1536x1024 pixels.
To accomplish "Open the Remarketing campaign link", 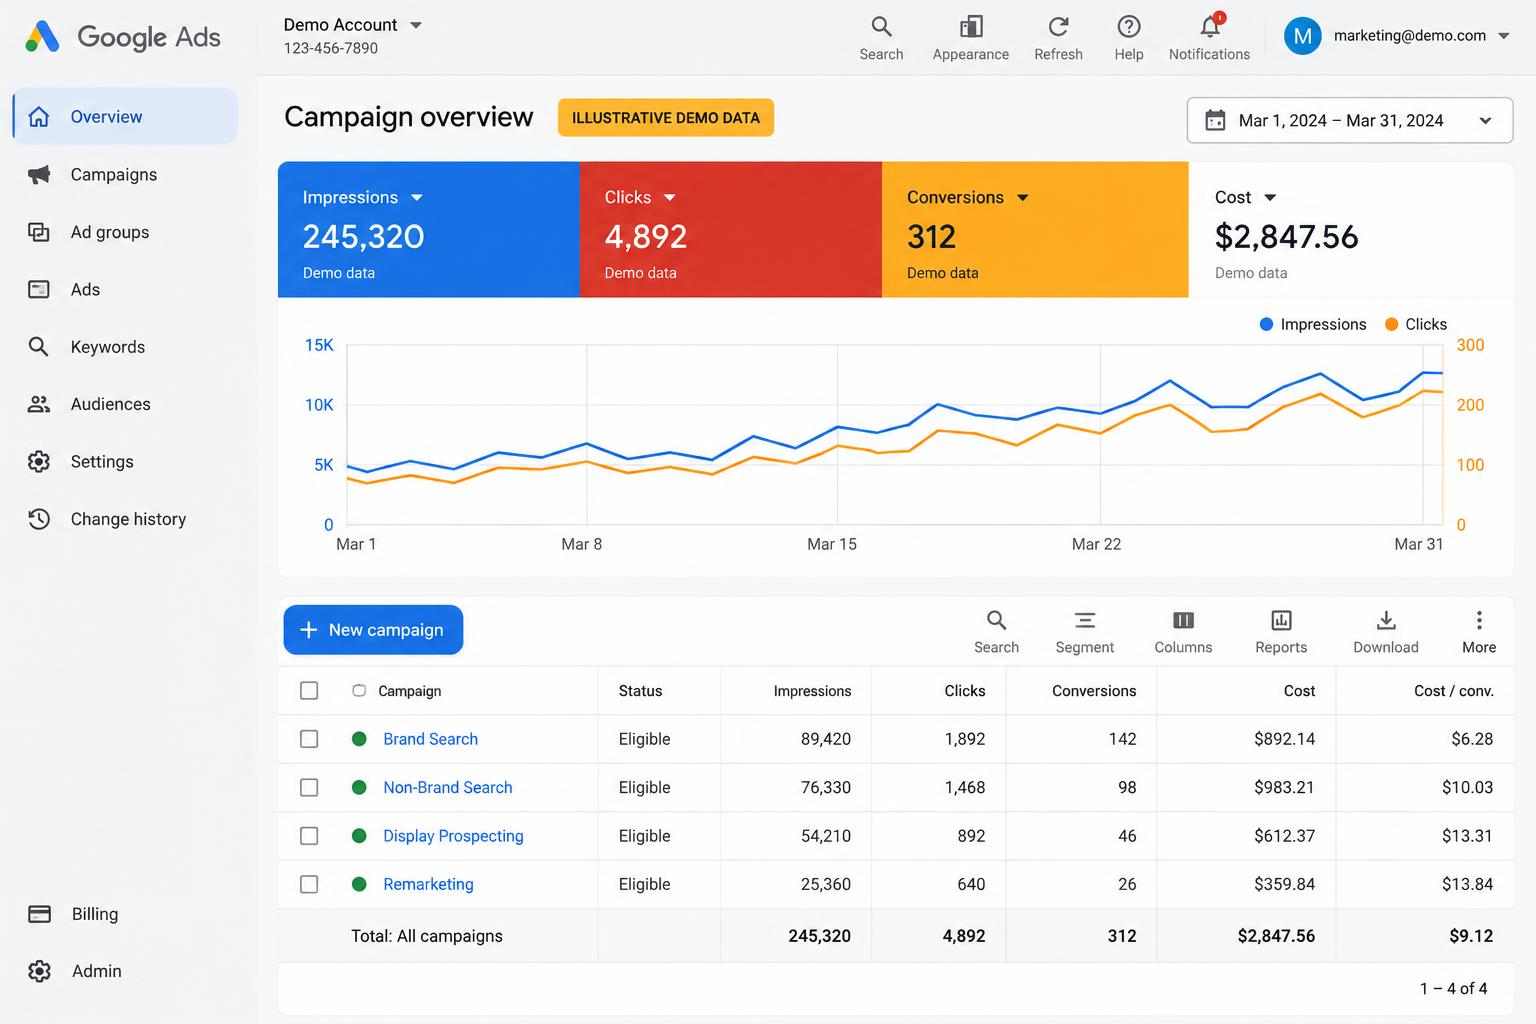I will (428, 884).
